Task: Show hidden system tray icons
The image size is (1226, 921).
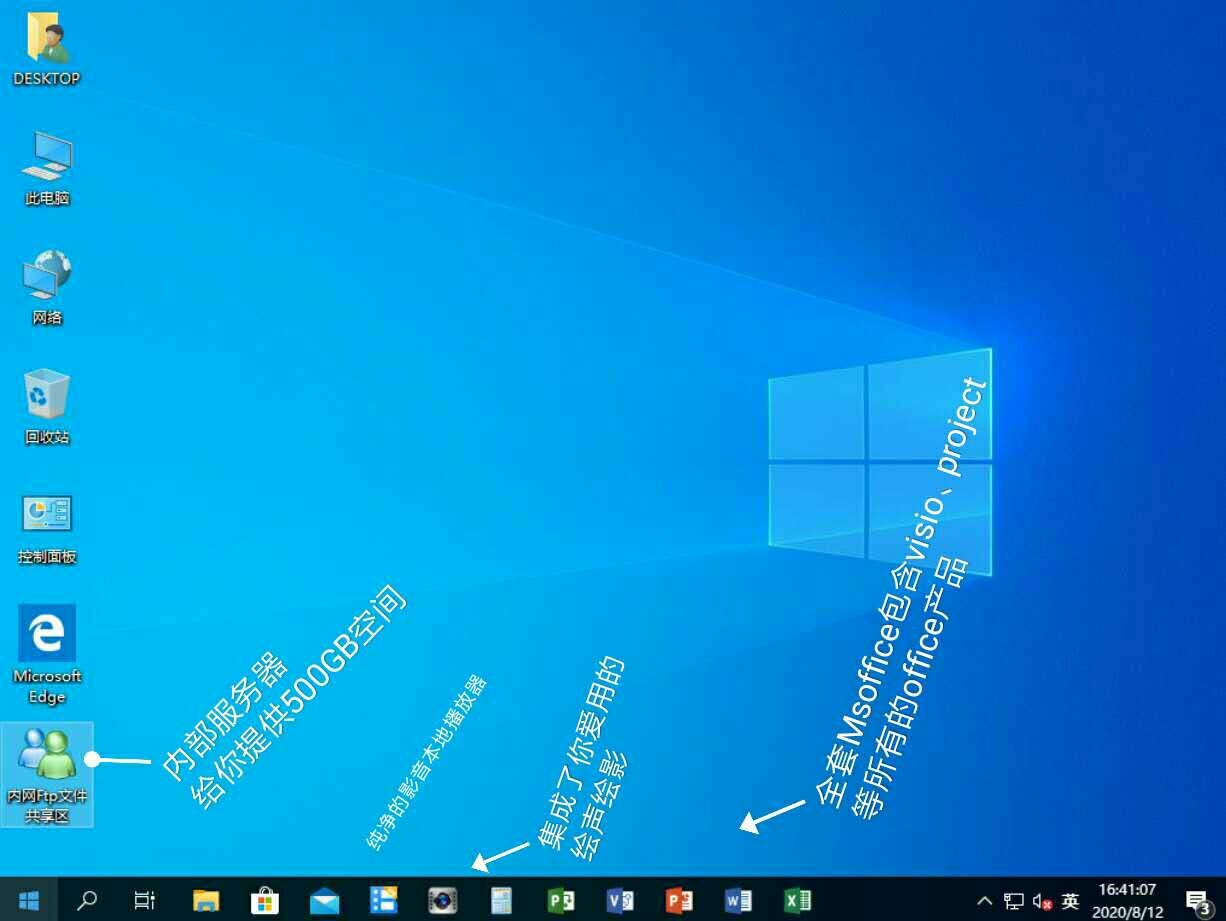Action: coord(985,901)
